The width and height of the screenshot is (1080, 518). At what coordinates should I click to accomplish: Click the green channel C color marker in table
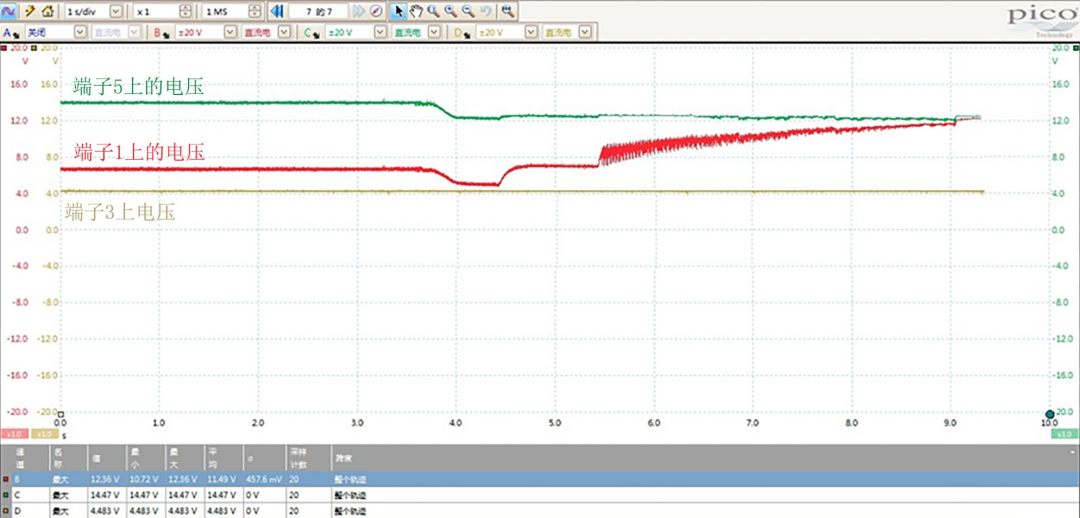tap(6, 494)
